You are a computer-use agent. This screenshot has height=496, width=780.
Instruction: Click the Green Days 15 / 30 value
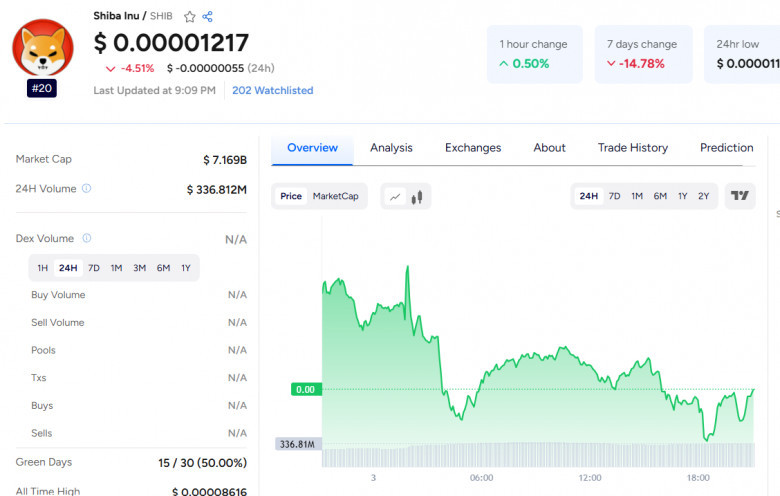(202, 463)
